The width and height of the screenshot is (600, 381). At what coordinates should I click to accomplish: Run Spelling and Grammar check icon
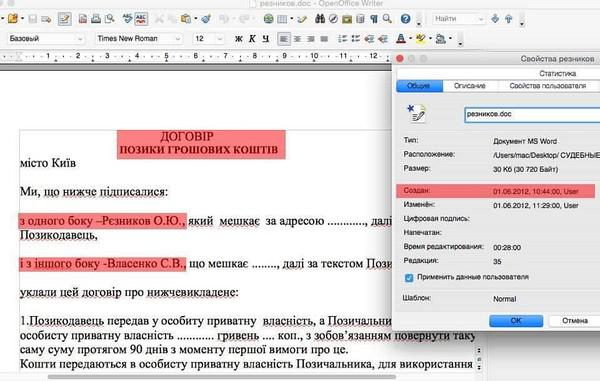pyautogui.click(x=127, y=18)
